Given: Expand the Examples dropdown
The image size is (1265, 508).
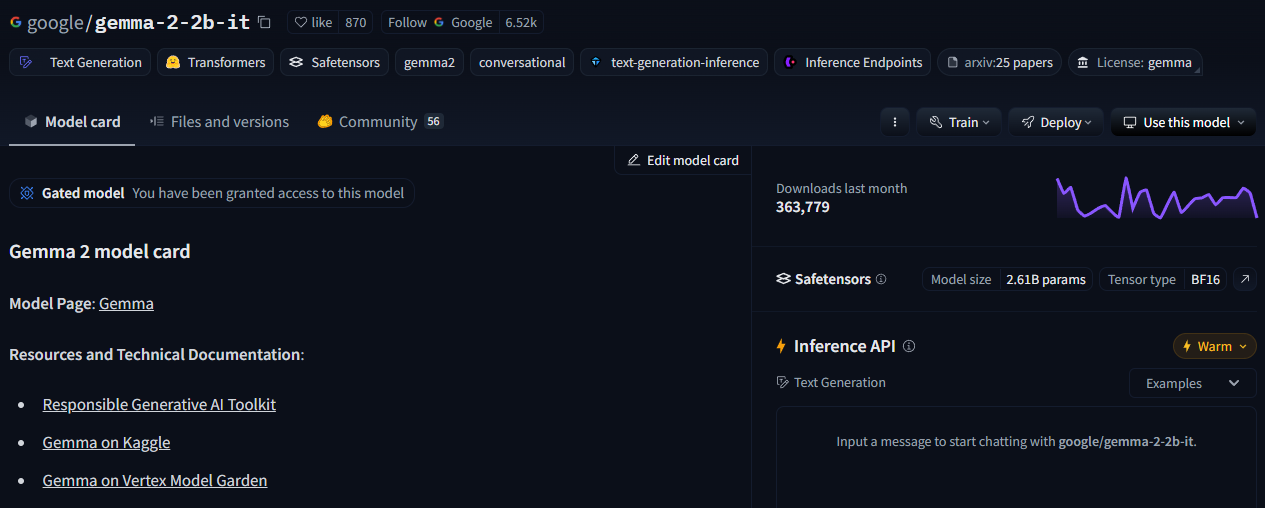Looking at the screenshot, I should 1192,383.
